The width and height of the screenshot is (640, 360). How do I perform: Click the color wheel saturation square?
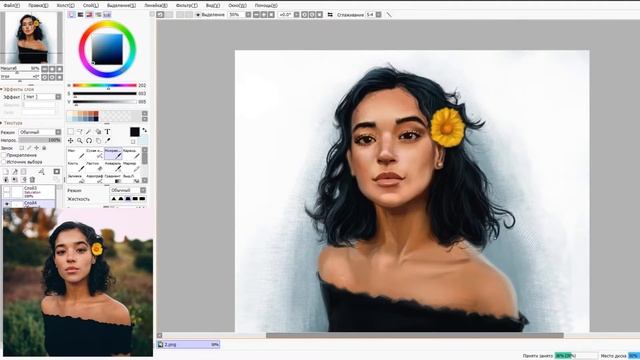(107, 49)
